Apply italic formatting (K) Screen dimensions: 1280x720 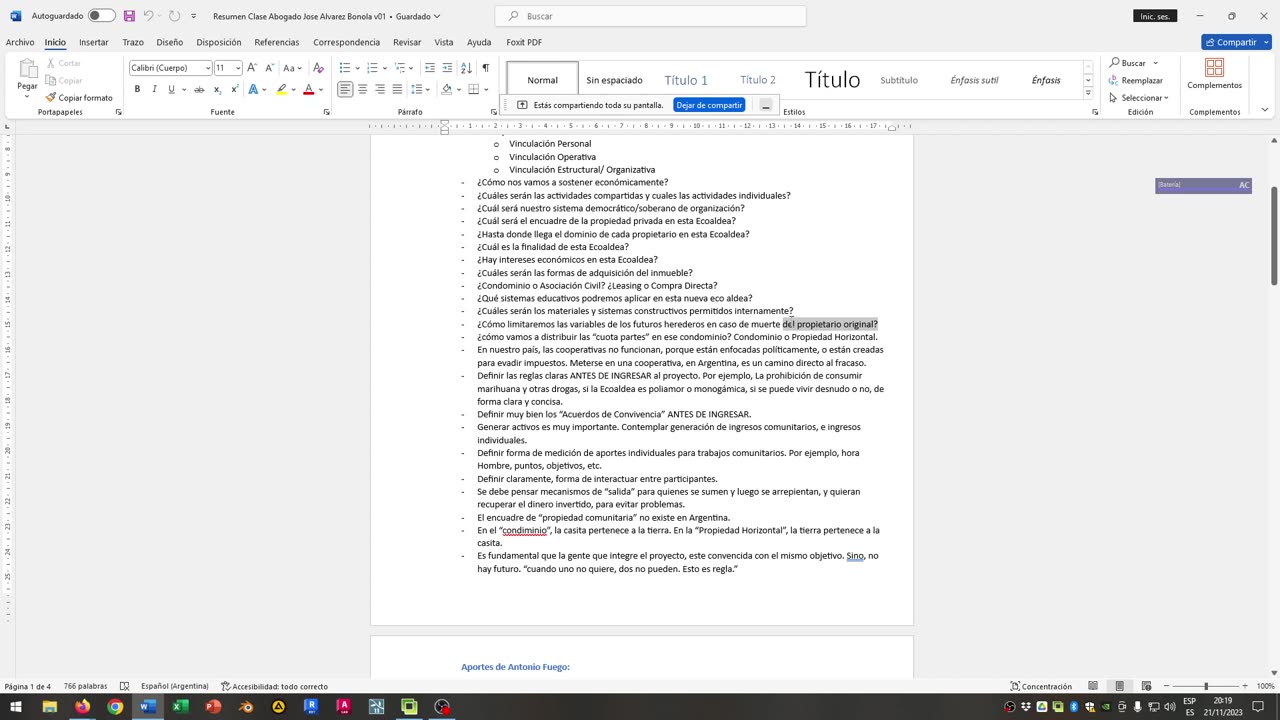coord(154,89)
